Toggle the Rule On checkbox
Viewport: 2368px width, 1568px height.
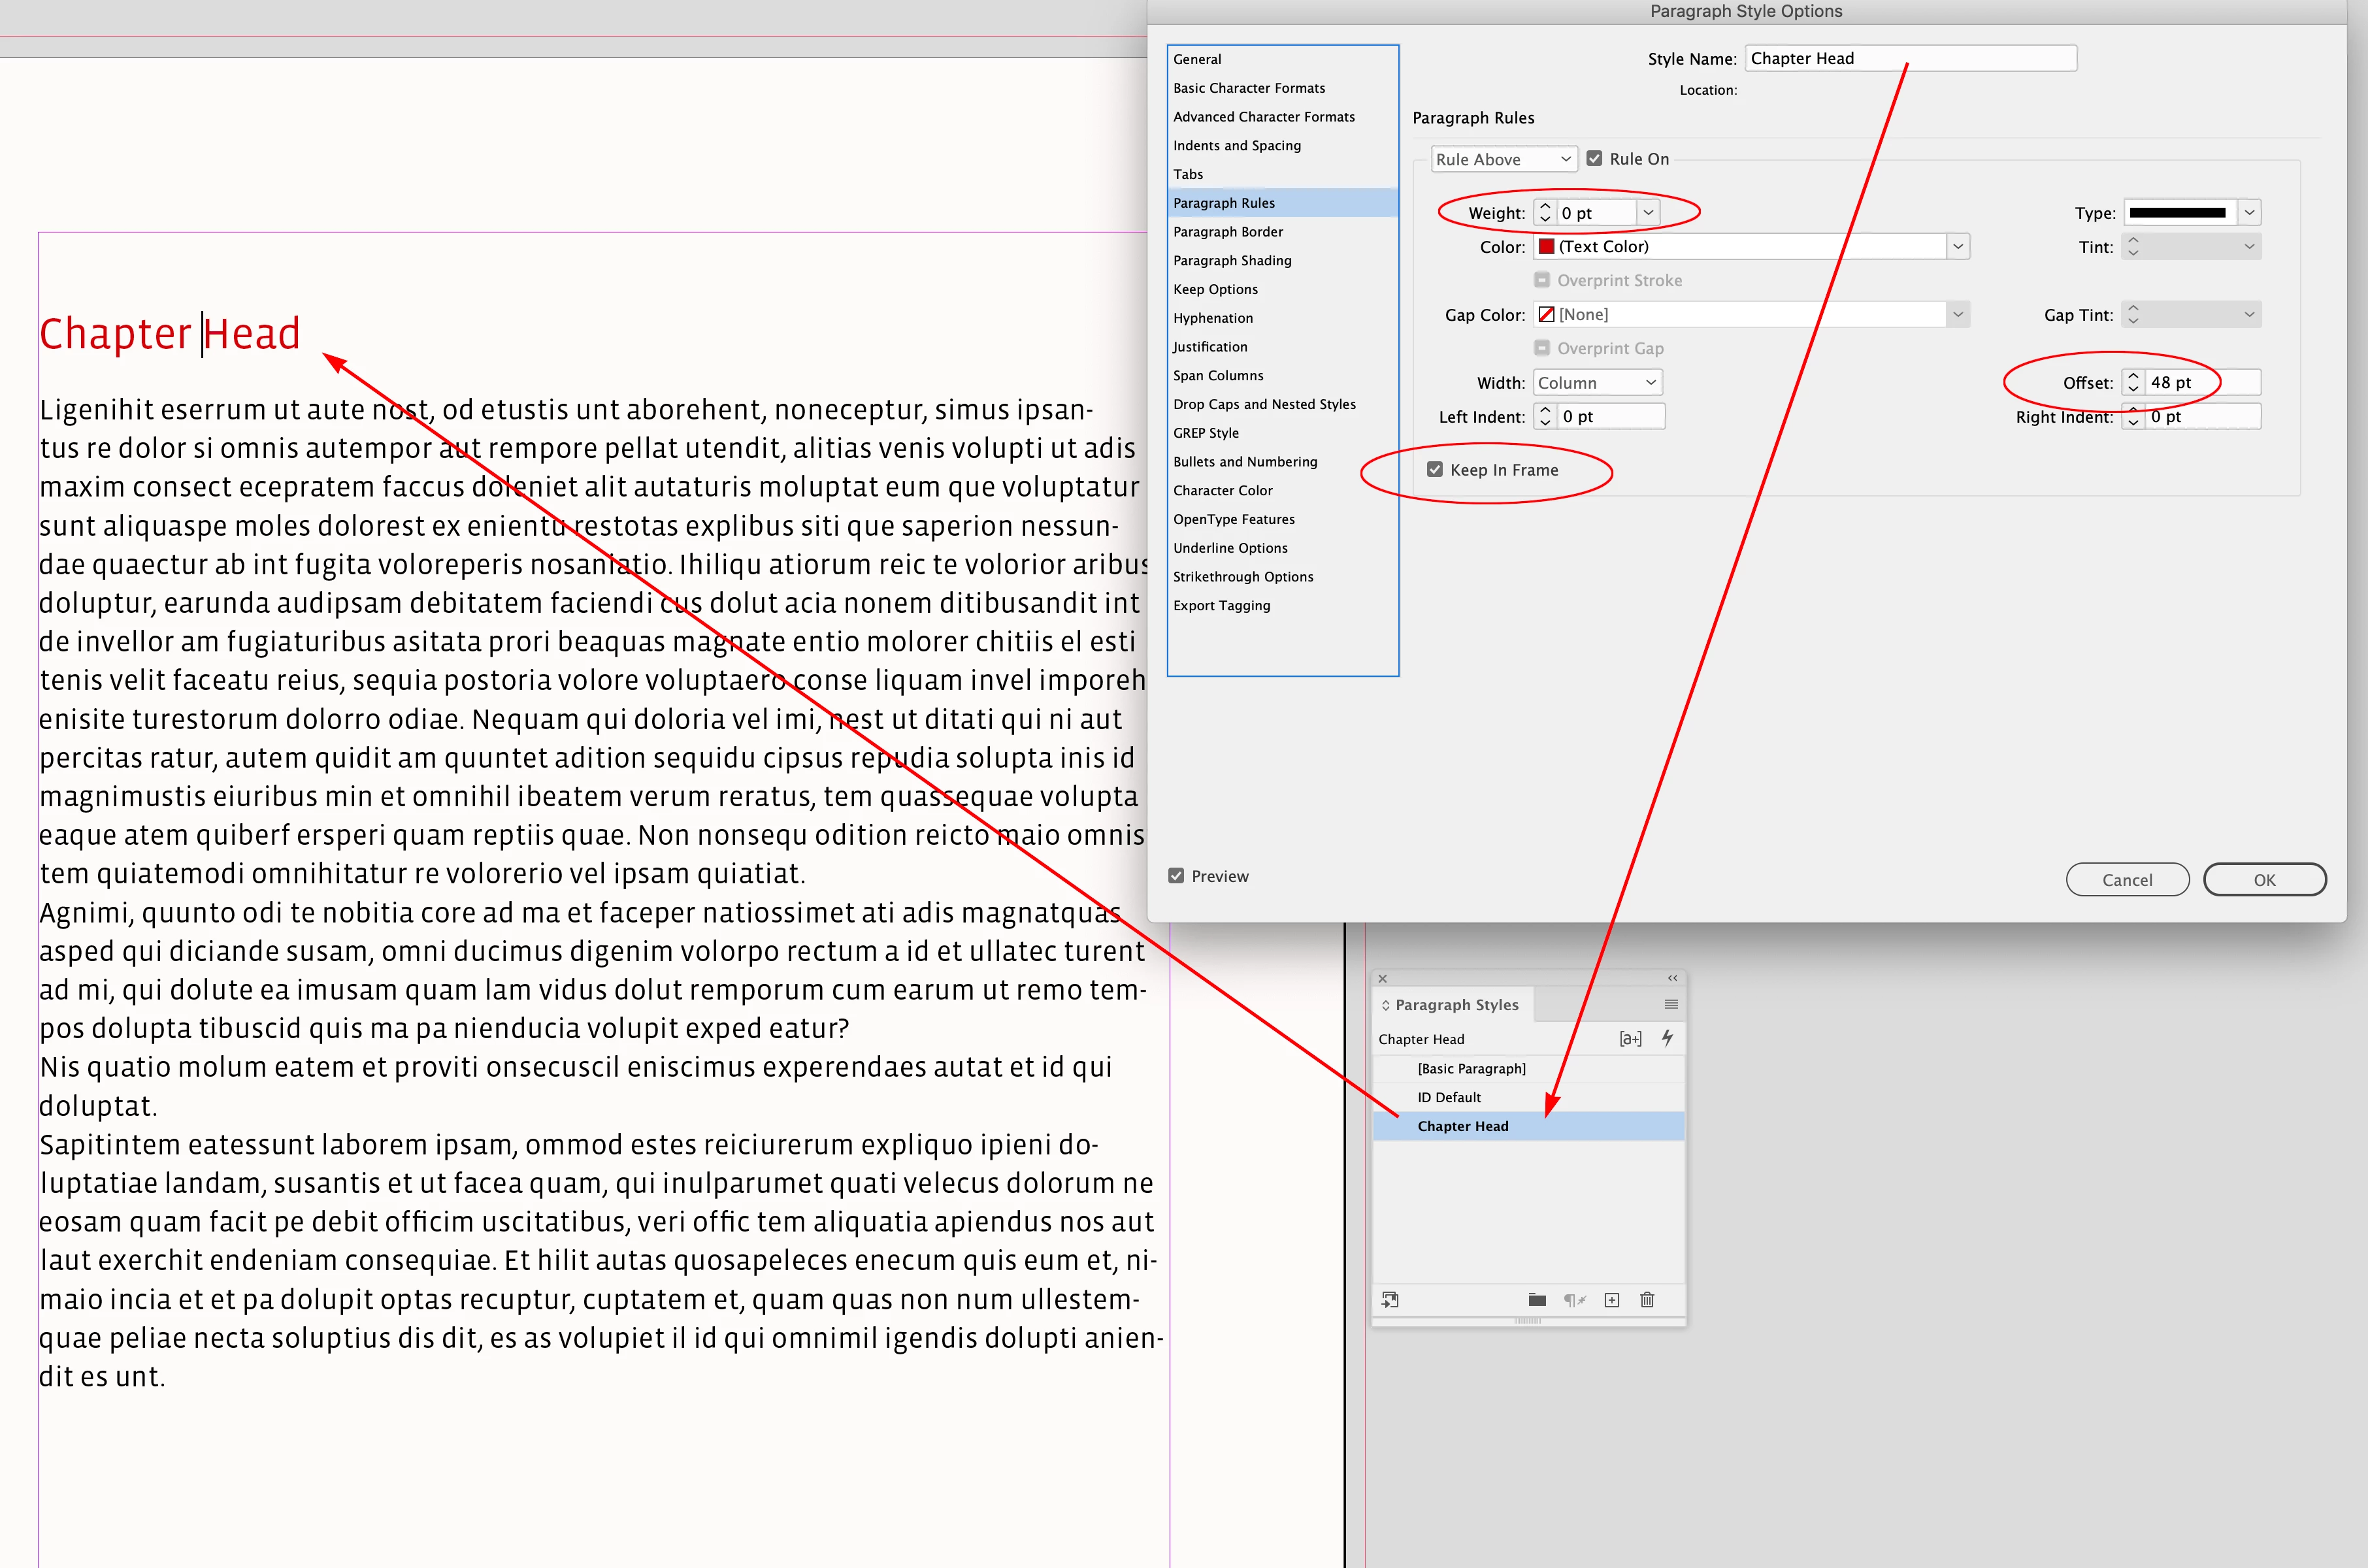coord(1594,159)
